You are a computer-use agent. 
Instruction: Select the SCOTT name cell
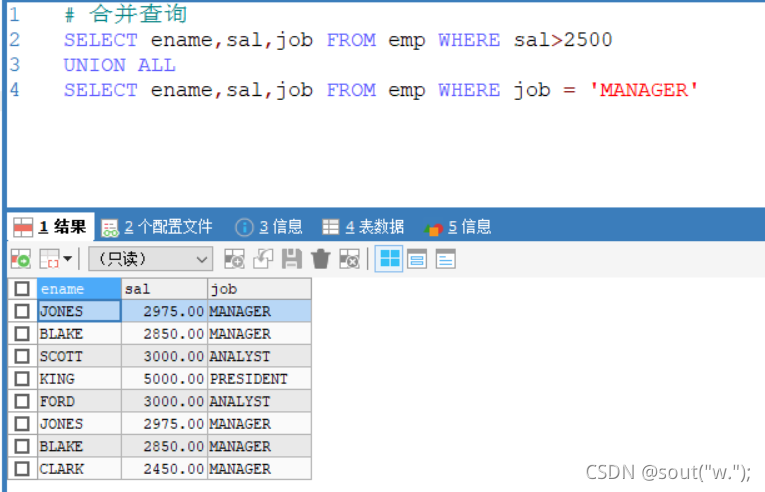pos(79,356)
